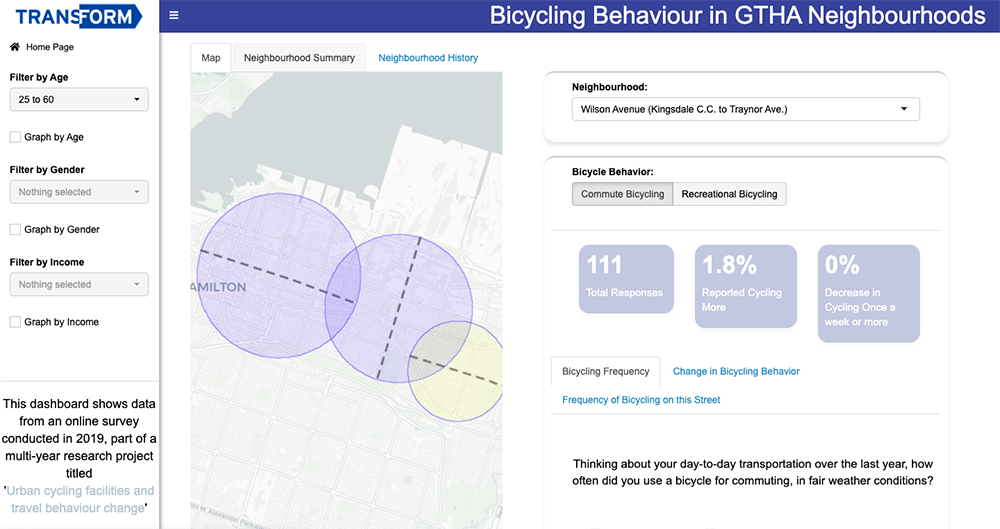Viewport: 1000px width, 529px height.
Task: Open the Neighbourhood History tab
Action: (x=428, y=58)
